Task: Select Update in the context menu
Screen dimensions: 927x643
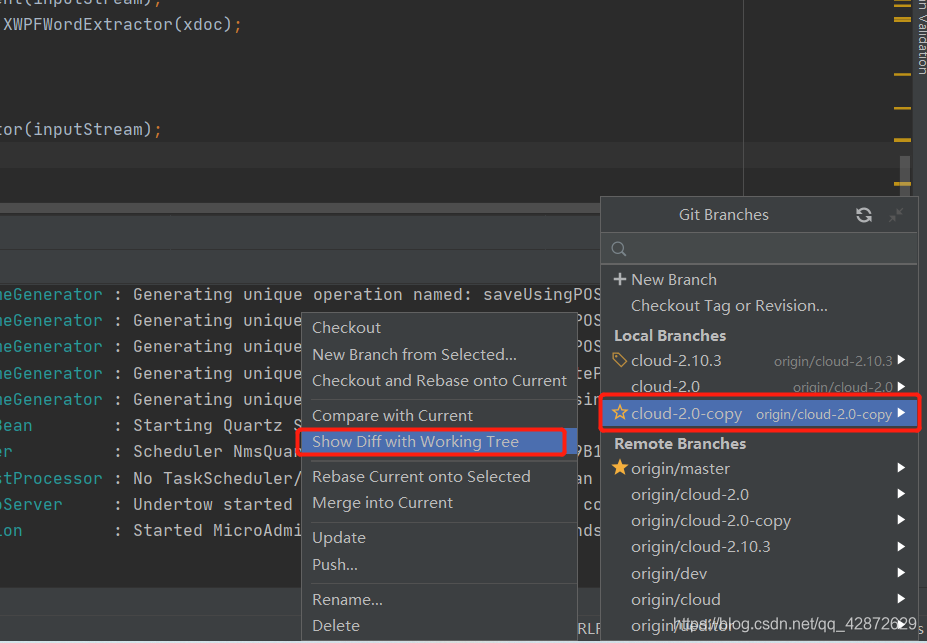Action: [x=439, y=538]
